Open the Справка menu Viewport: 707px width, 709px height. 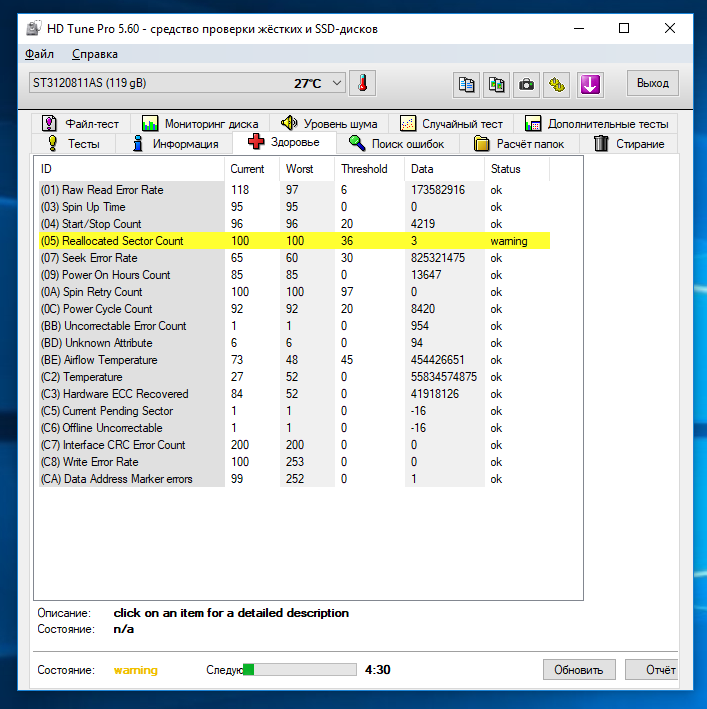click(x=95, y=54)
